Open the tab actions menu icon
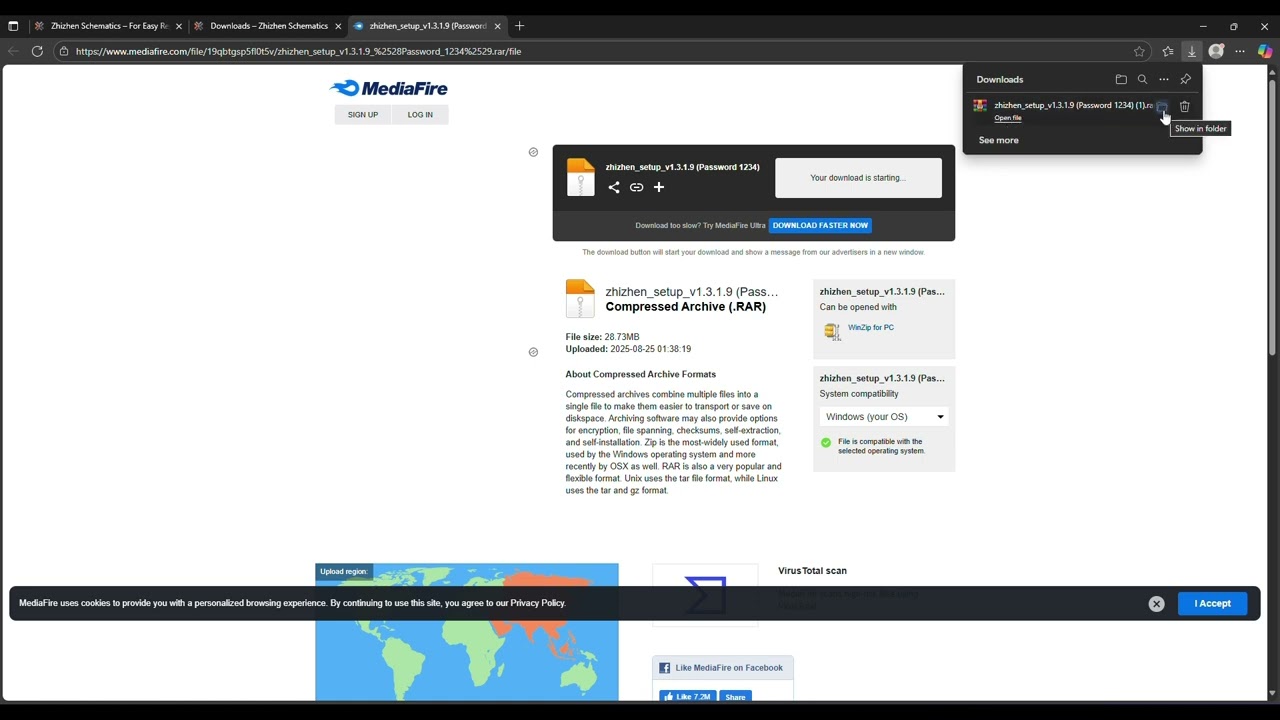Screen dimensions: 1280x720 tap(13, 26)
